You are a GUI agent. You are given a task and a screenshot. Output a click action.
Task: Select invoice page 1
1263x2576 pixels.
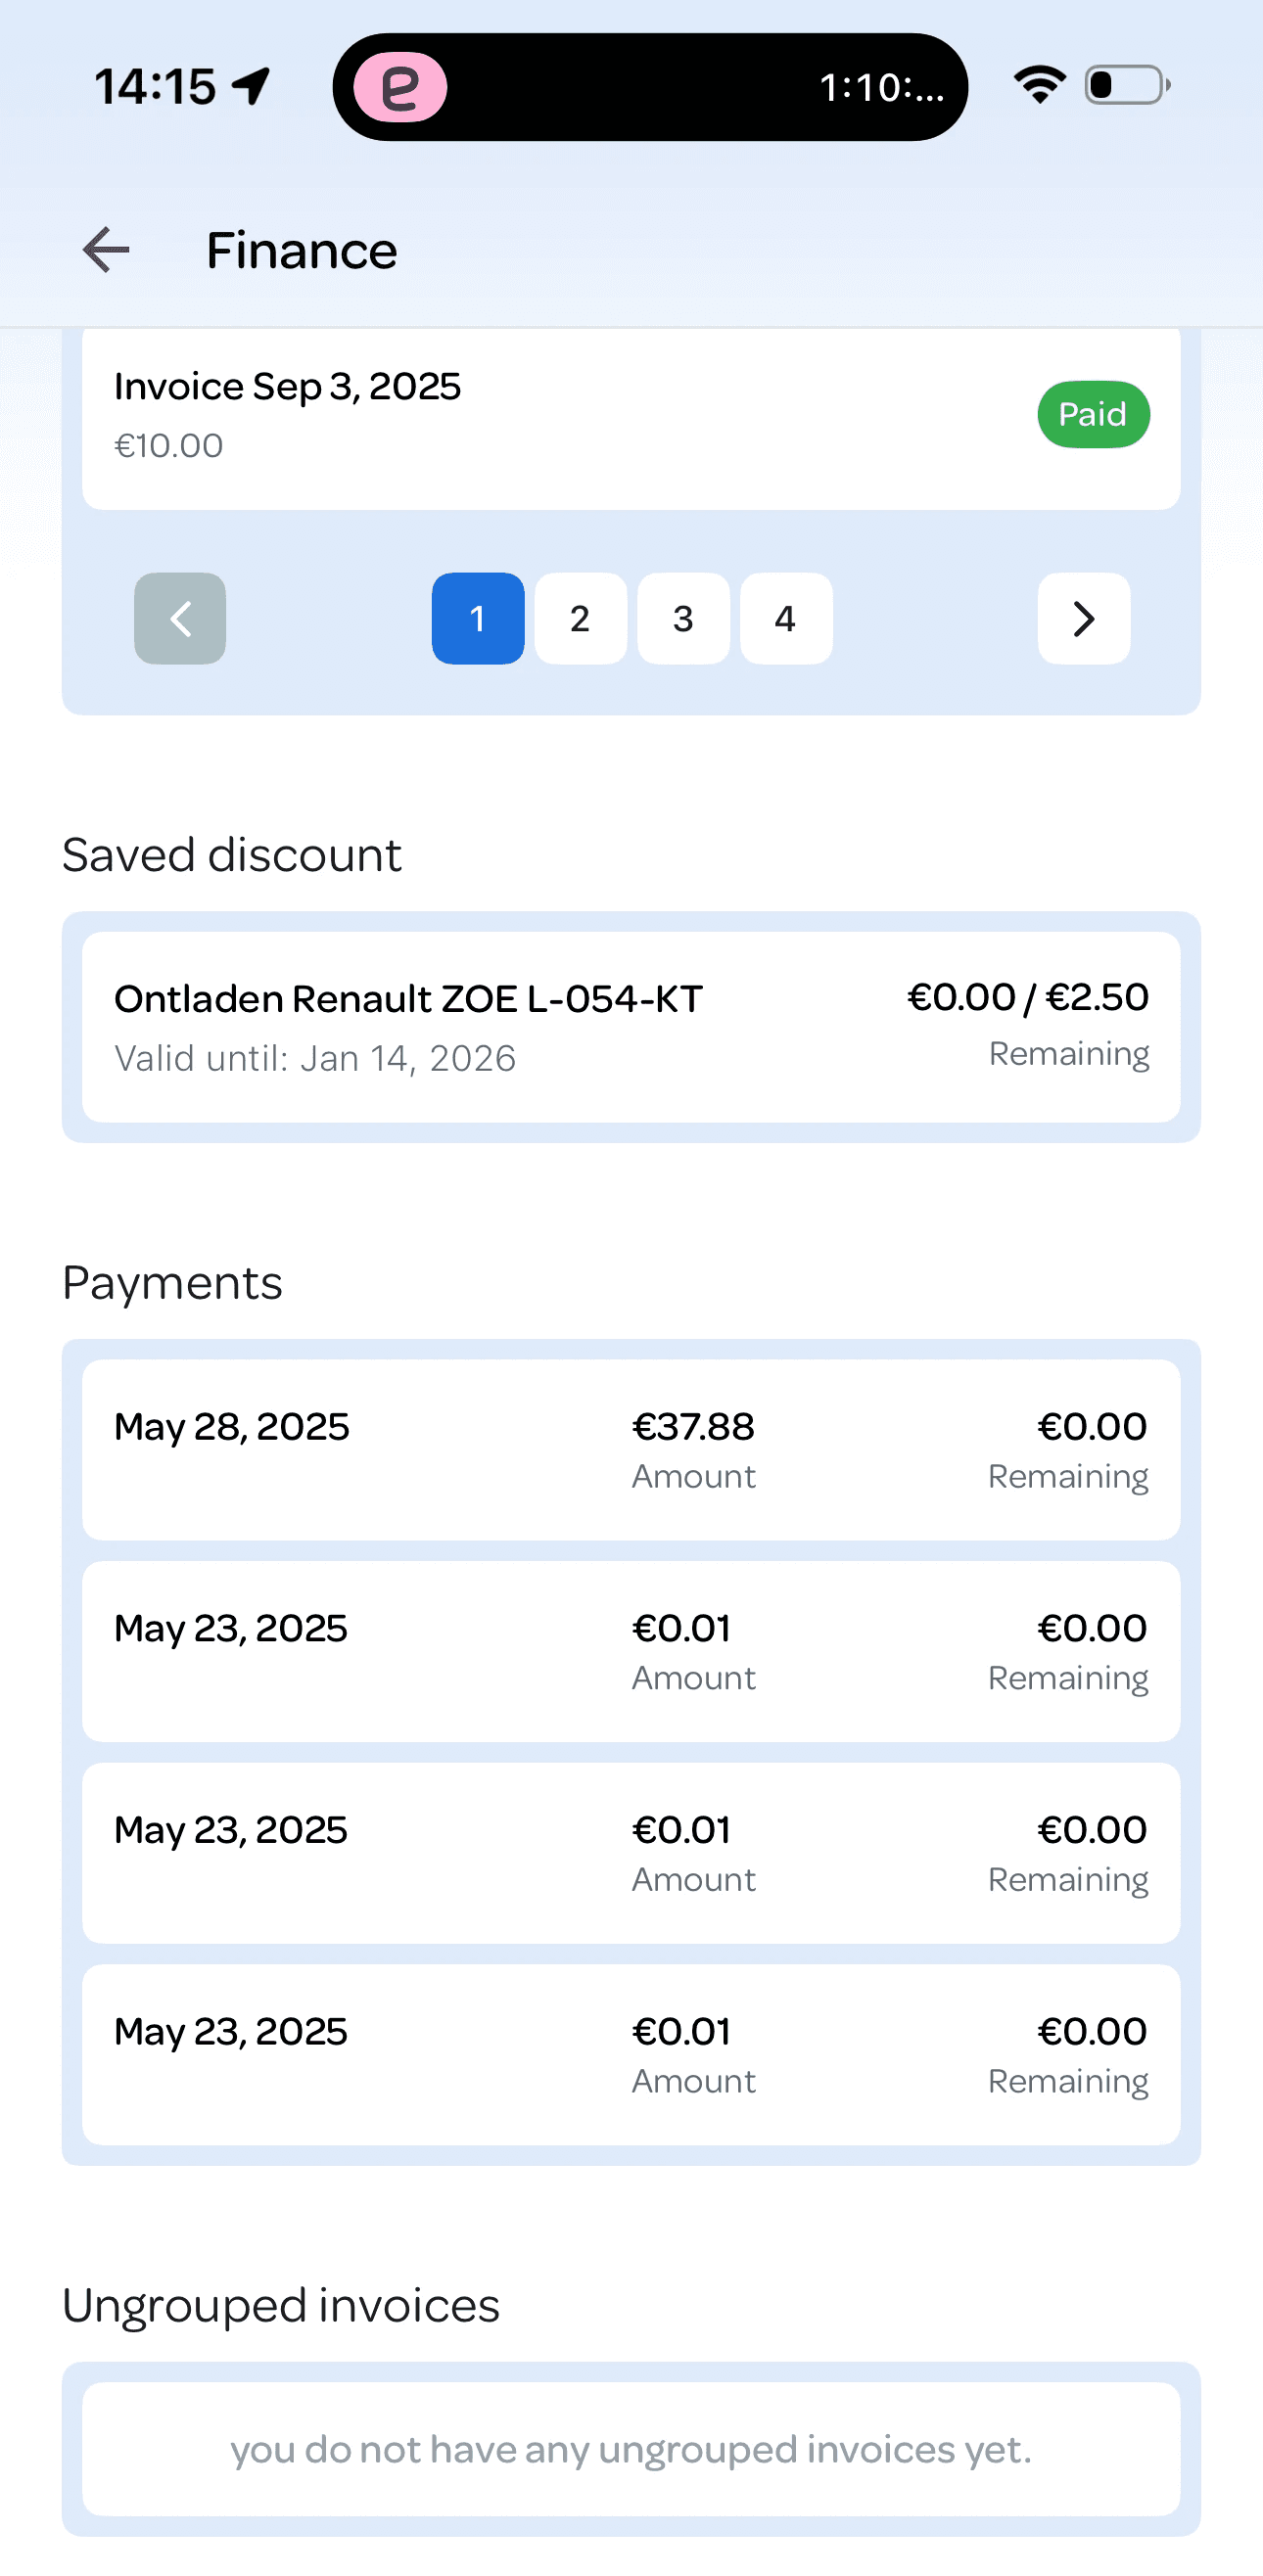point(478,619)
